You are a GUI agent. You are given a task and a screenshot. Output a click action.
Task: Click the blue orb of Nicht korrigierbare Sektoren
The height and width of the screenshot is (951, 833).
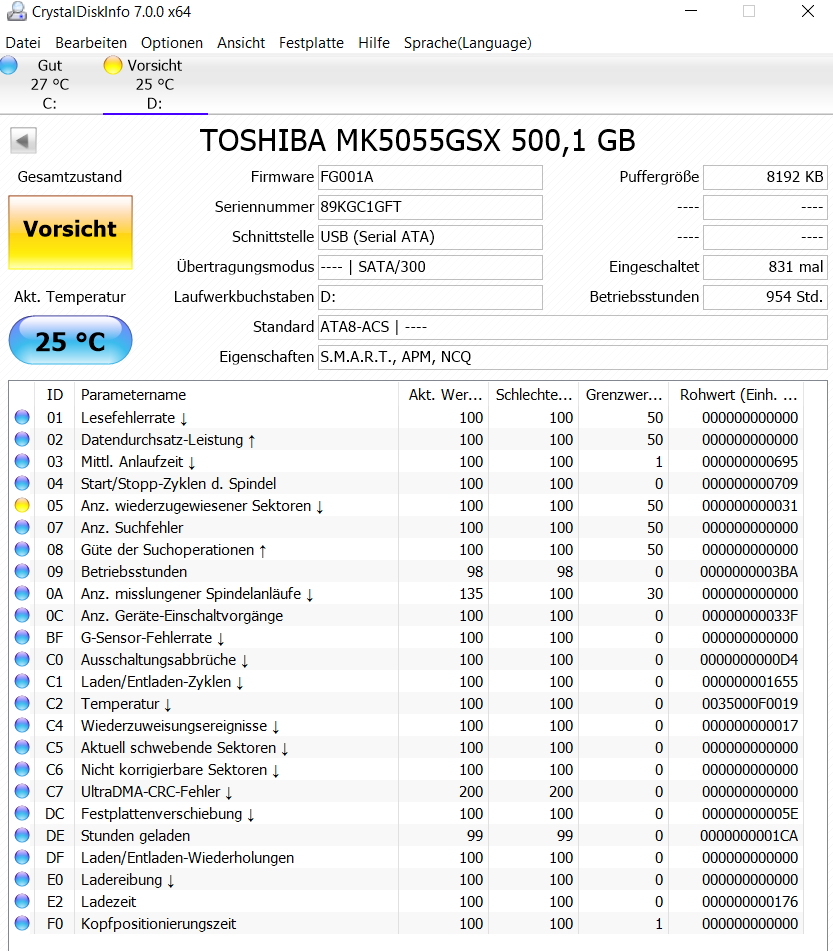coord(22,770)
